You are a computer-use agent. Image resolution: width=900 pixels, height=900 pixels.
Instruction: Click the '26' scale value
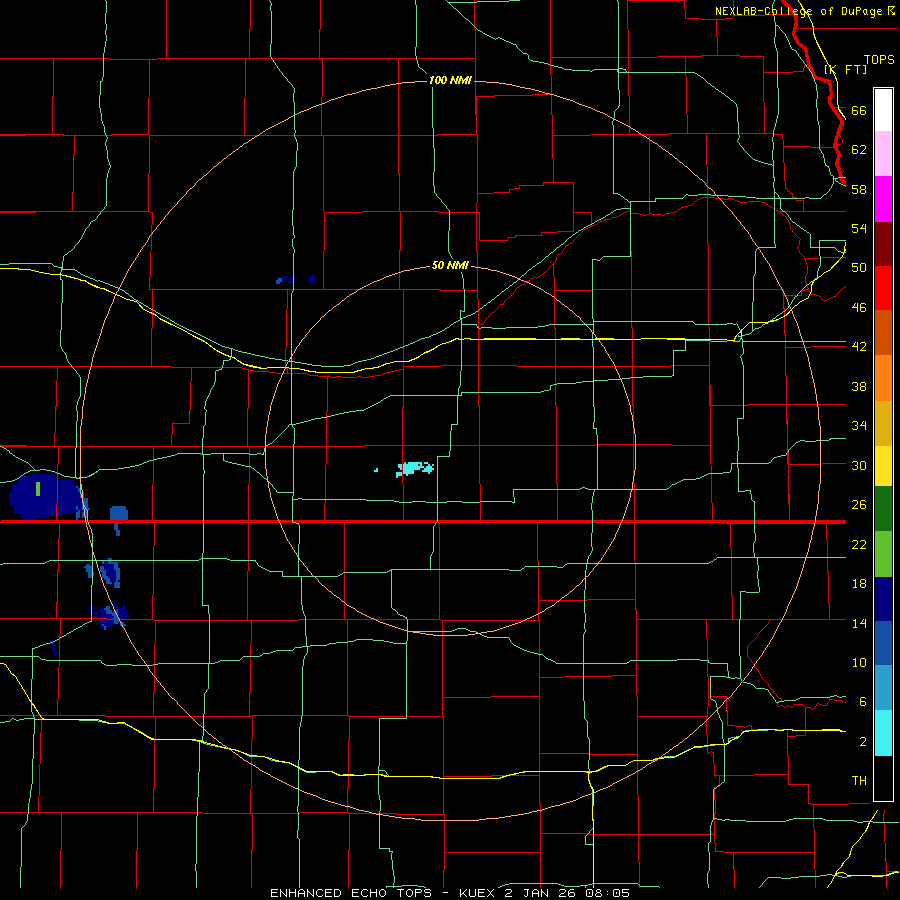859,505
